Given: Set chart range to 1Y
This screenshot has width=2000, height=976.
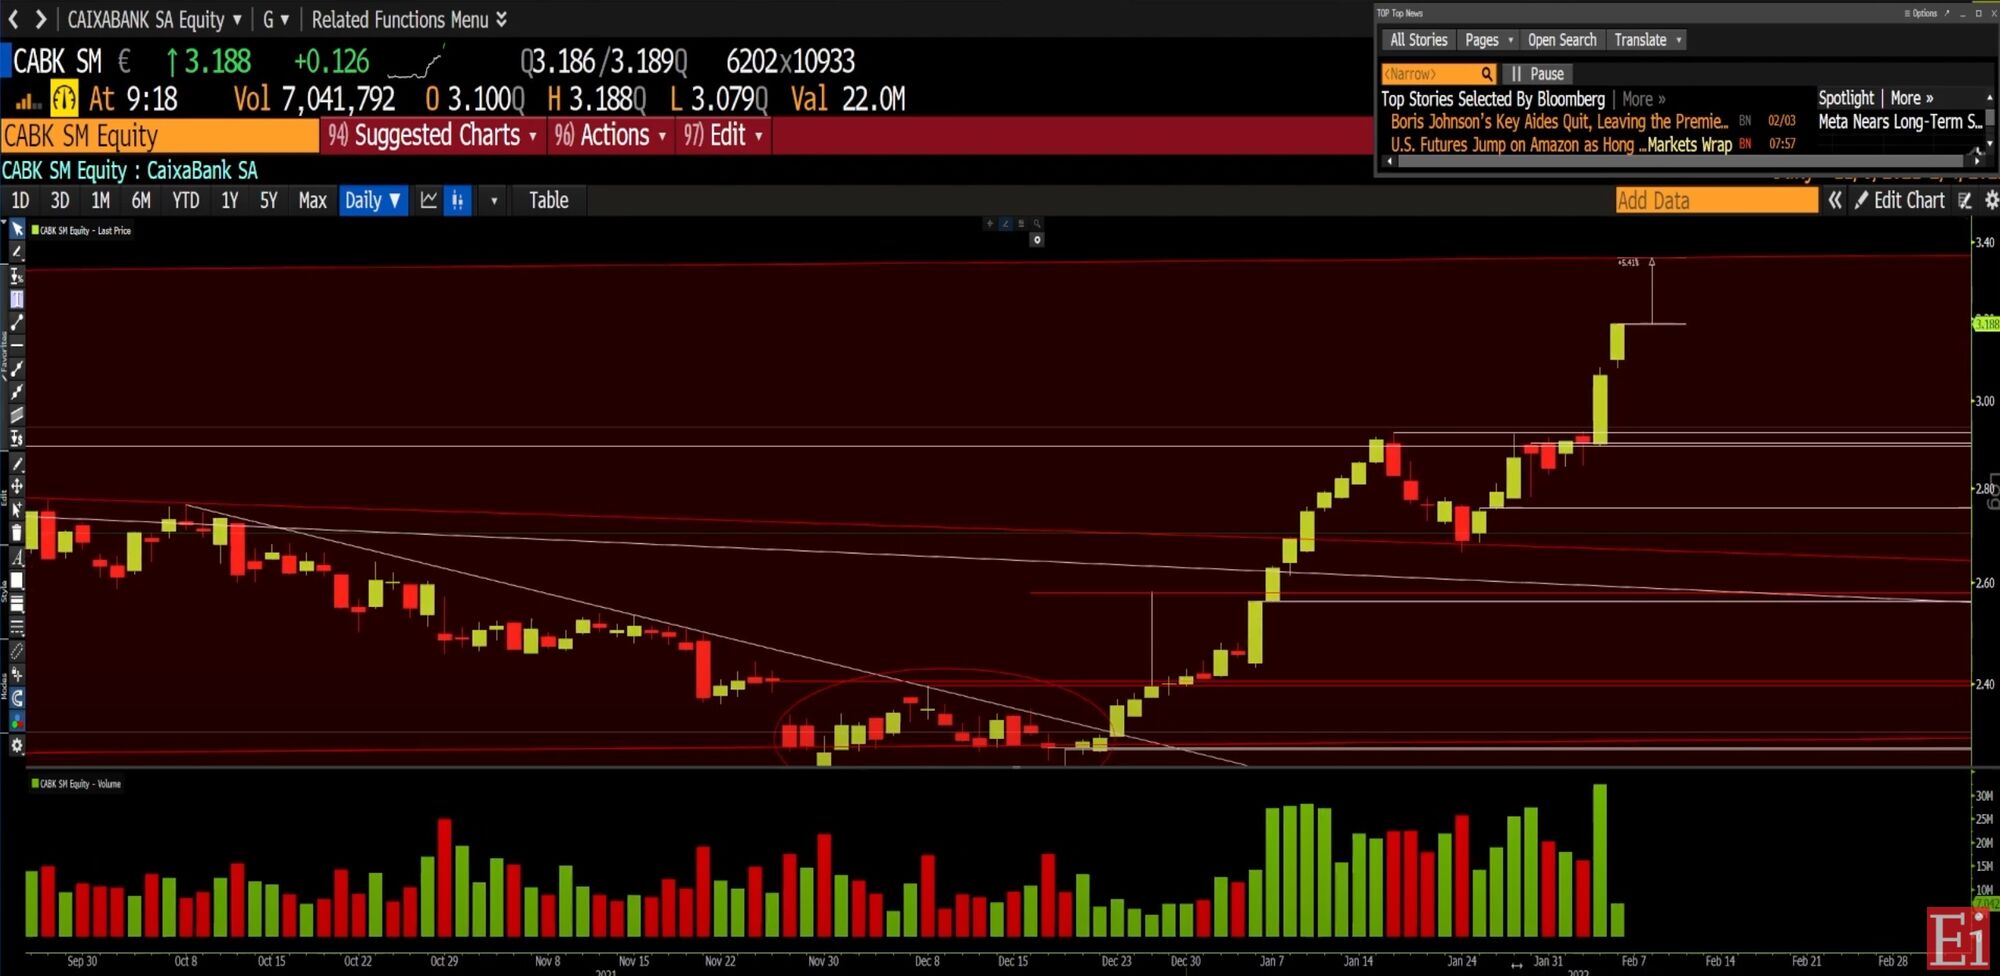Looking at the screenshot, I should (x=229, y=200).
